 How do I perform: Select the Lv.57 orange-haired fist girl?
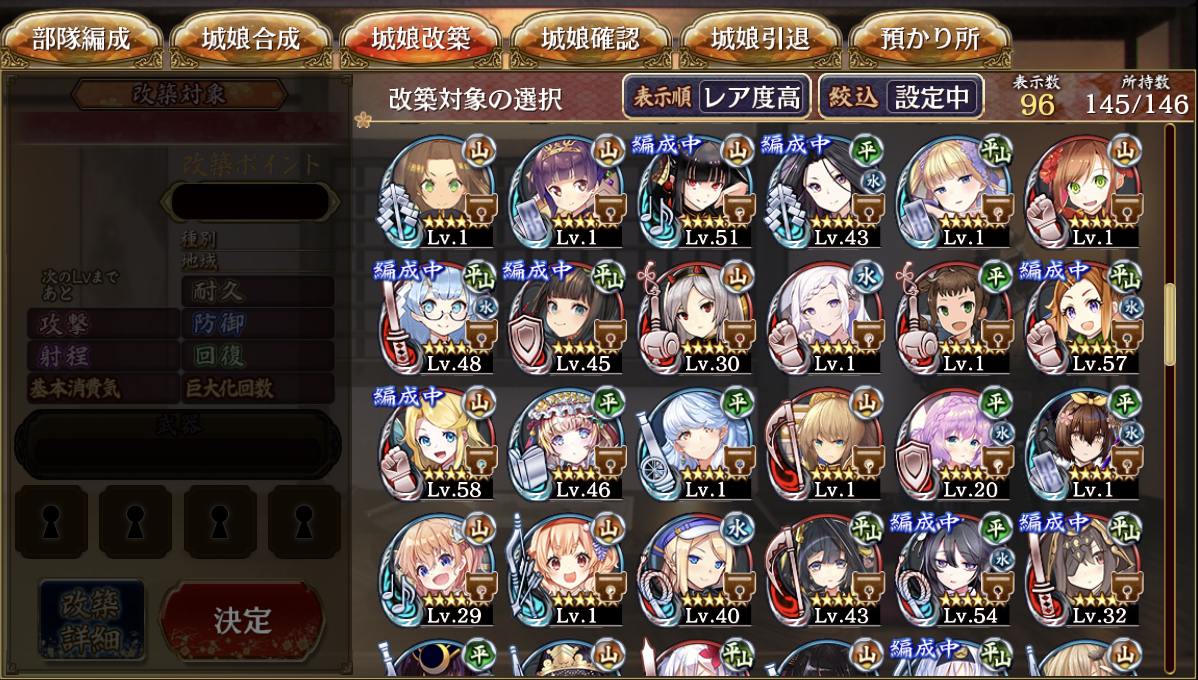1083,317
